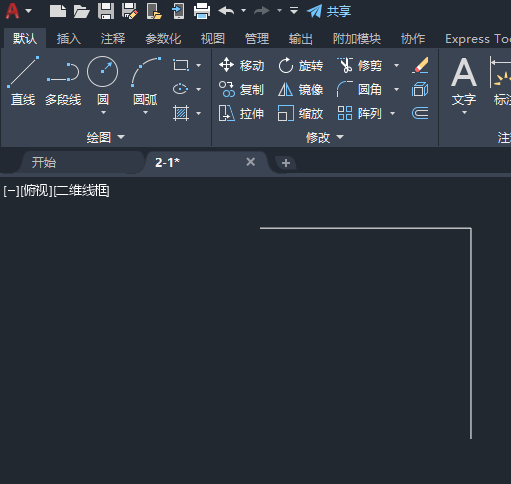Select the 复制 copy command
This screenshot has height=484, width=511.
[241, 89]
